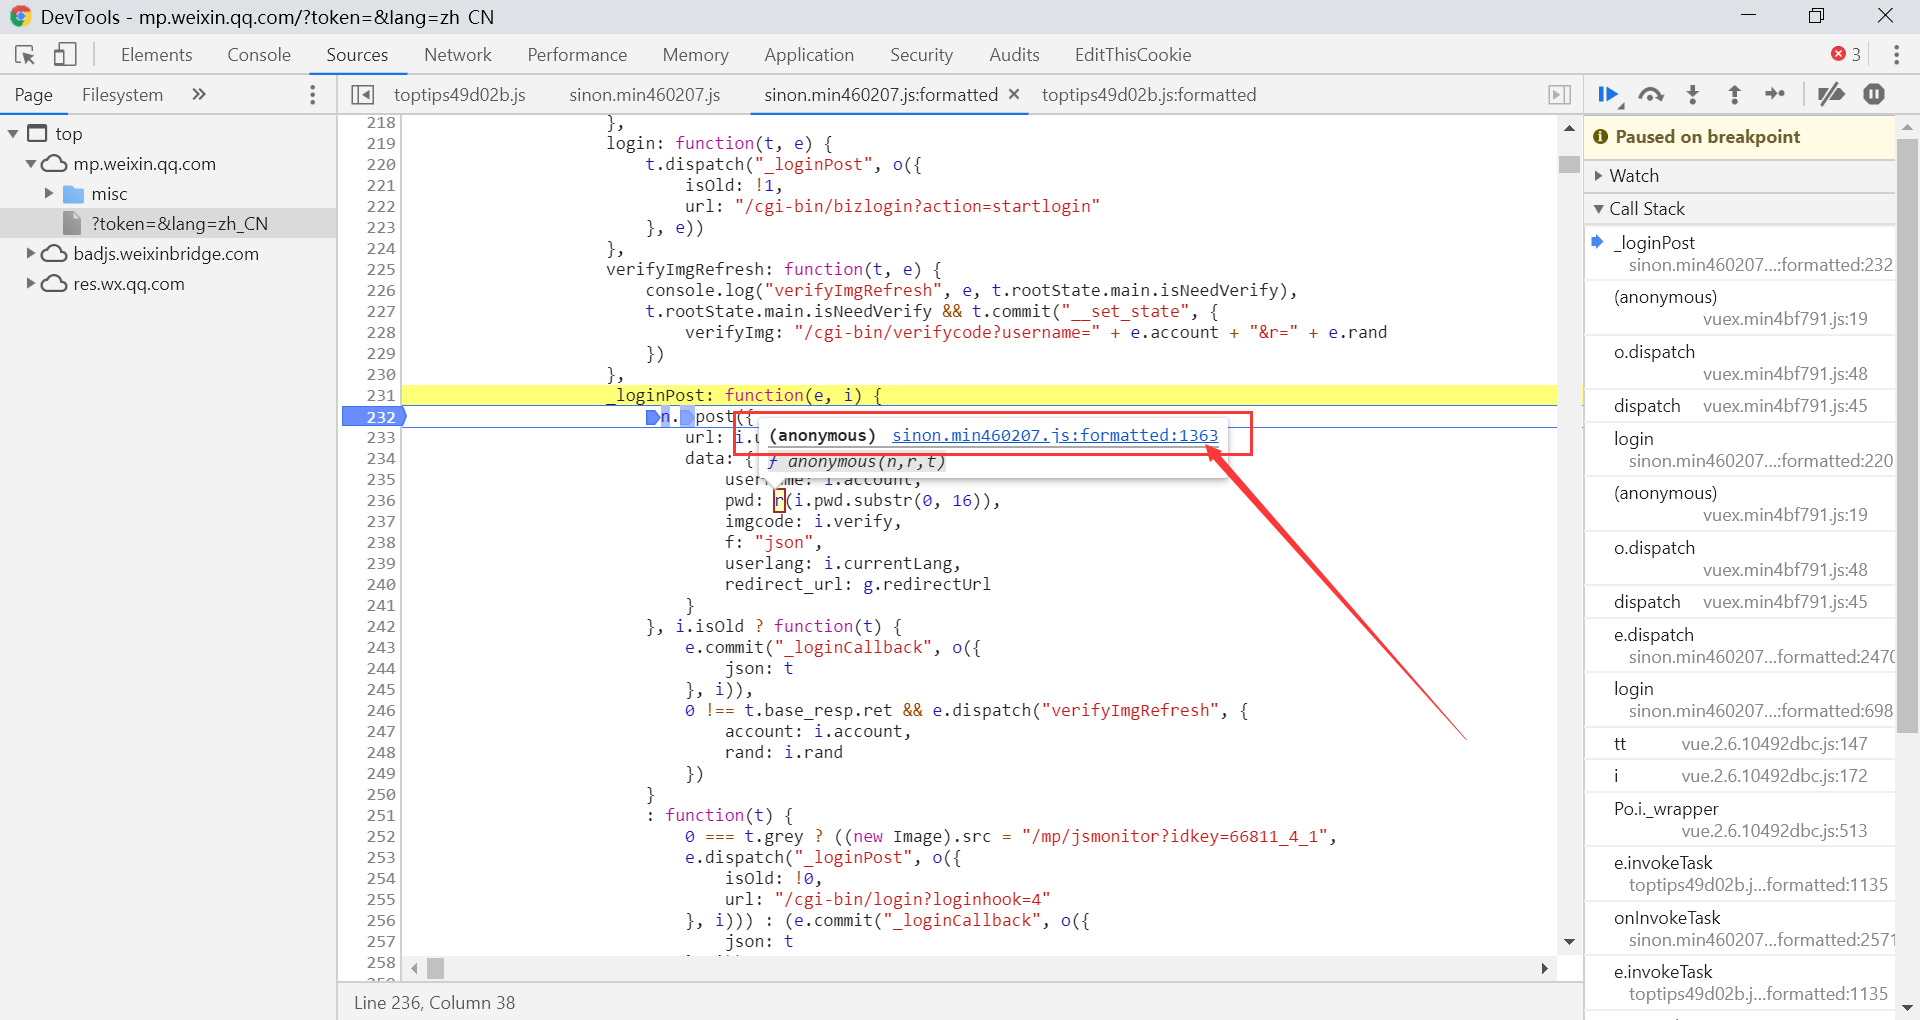Open the toptips49d02b.js:formatted file tab

click(1149, 95)
